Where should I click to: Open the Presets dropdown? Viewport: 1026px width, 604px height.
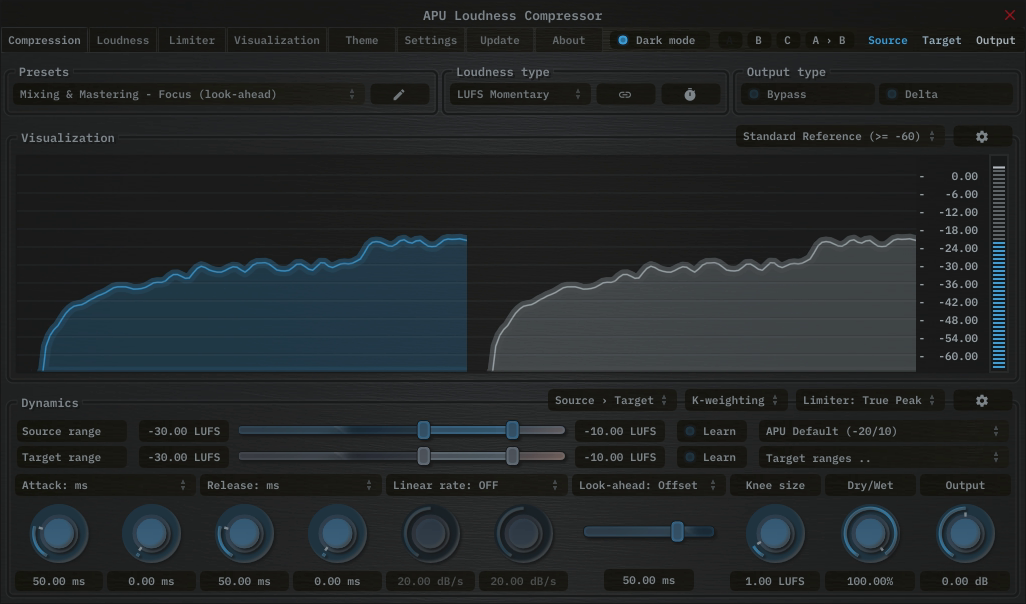[188, 94]
